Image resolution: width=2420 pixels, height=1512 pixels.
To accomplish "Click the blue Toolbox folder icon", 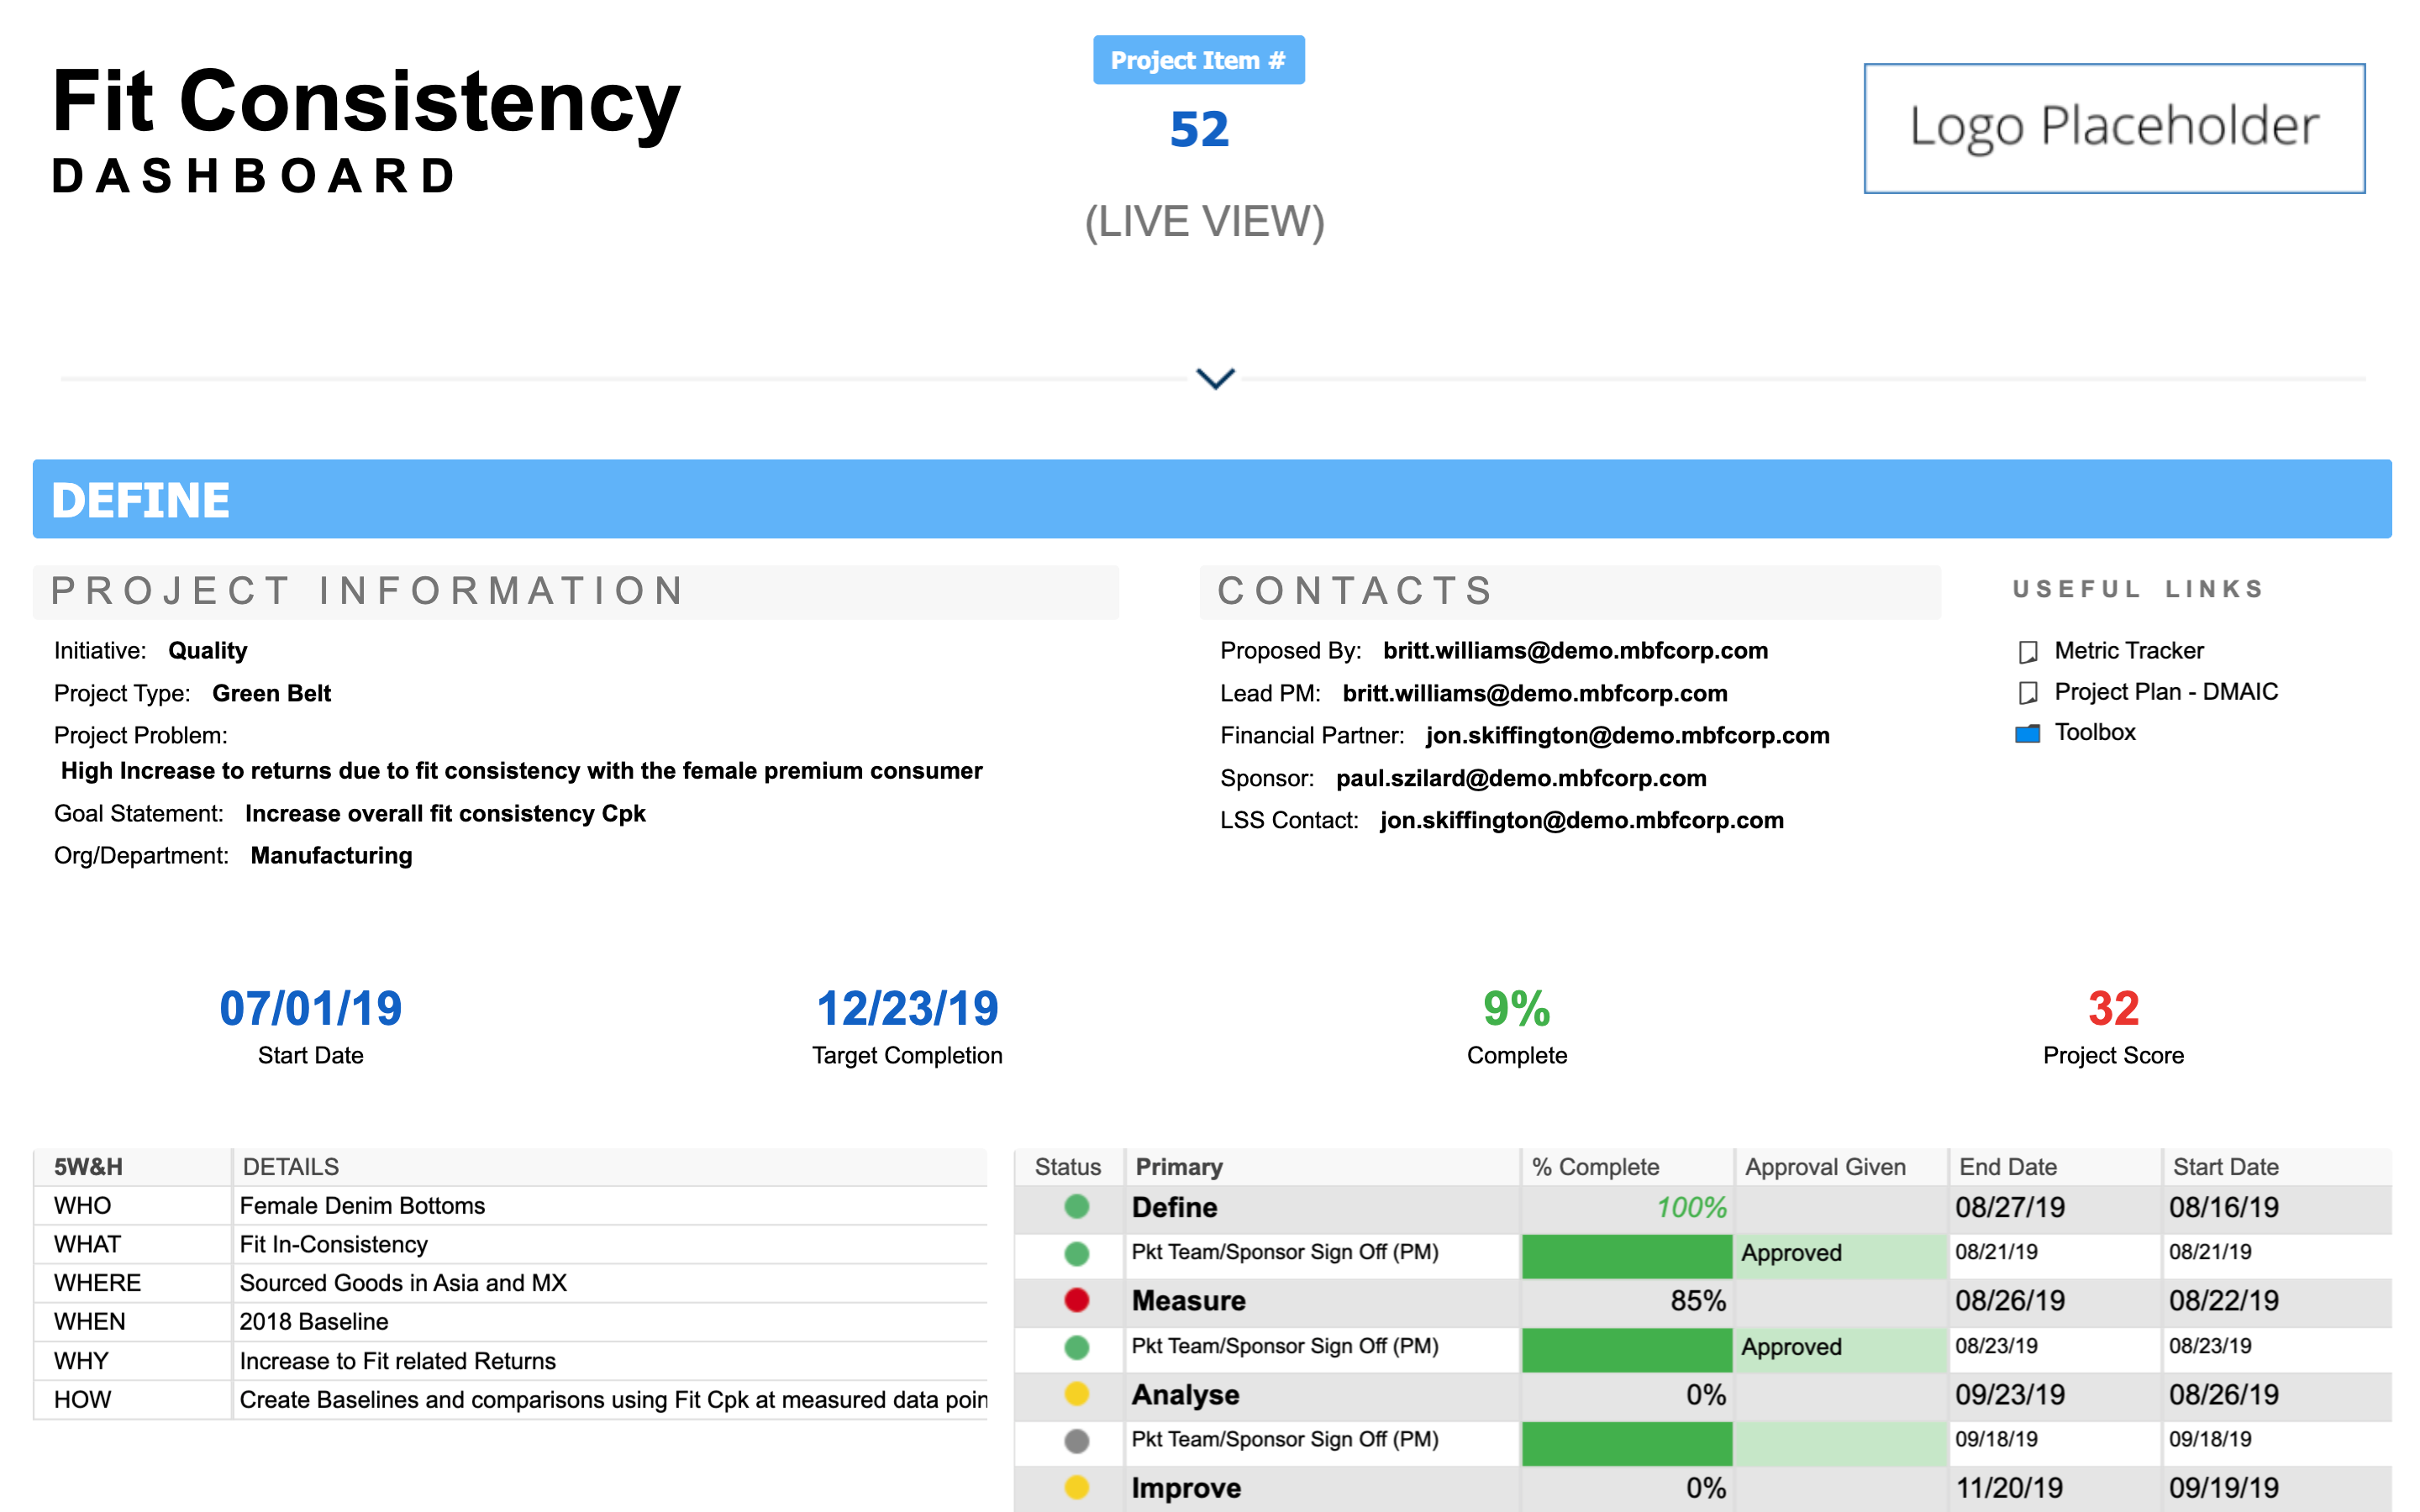I will pyautogui.click(x=2027, y=734).
